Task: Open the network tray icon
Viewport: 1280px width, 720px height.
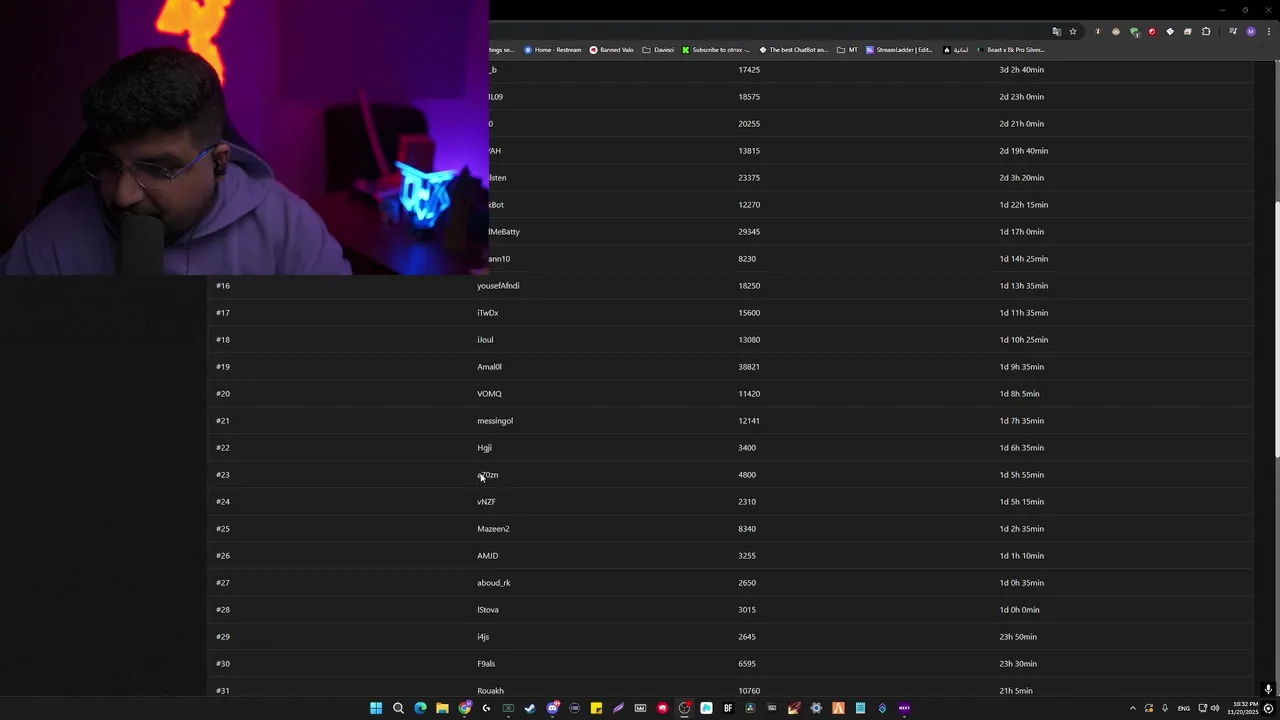Action: 1202,708
